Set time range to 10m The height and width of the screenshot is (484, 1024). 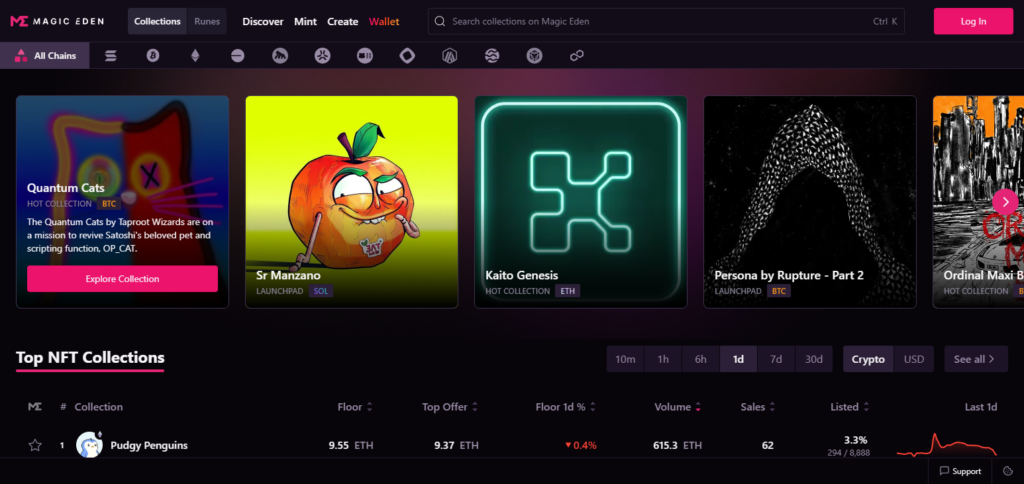coord(626,359)
